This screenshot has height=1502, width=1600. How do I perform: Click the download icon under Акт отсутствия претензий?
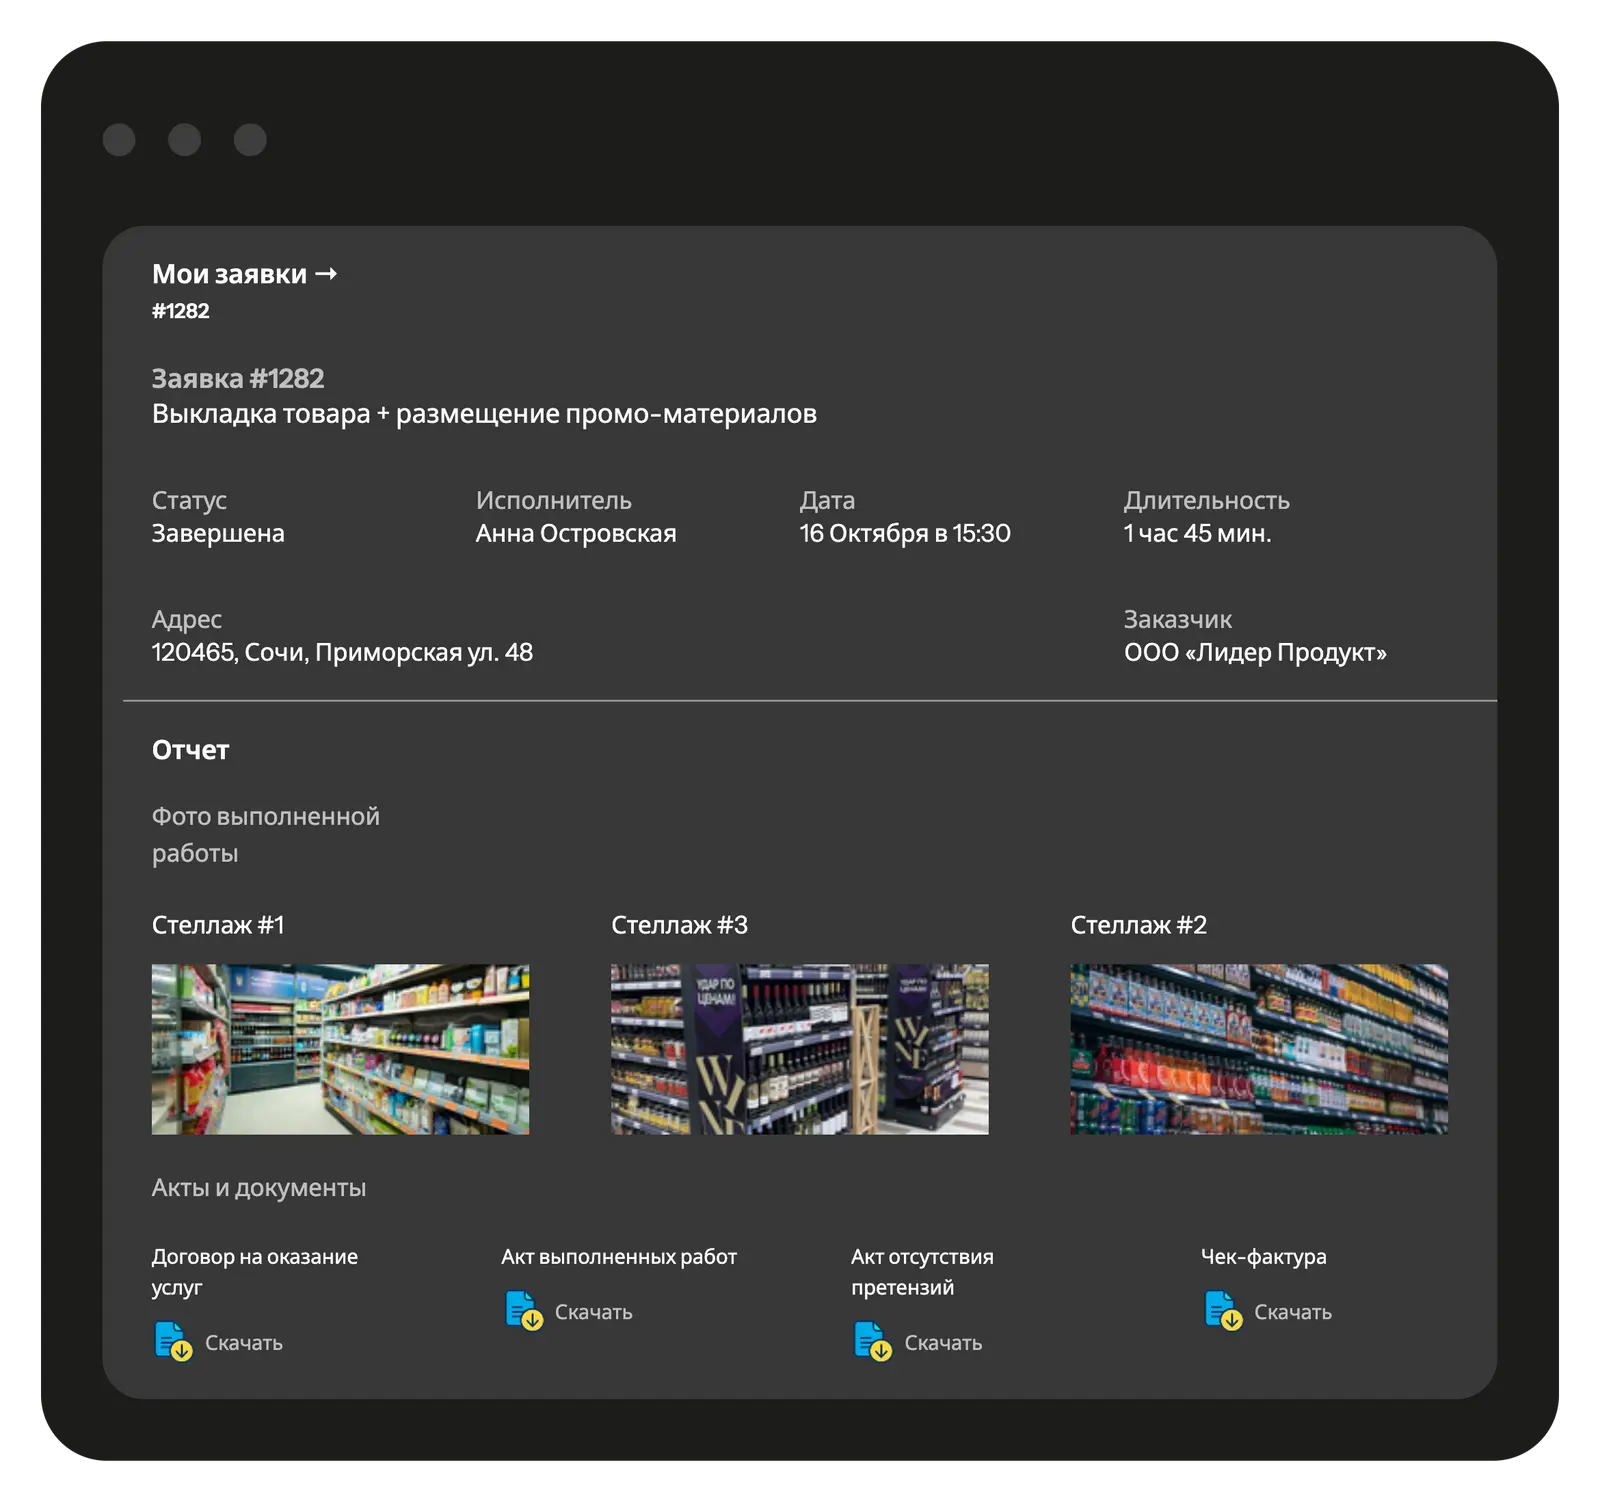(x=872, y=1342)
